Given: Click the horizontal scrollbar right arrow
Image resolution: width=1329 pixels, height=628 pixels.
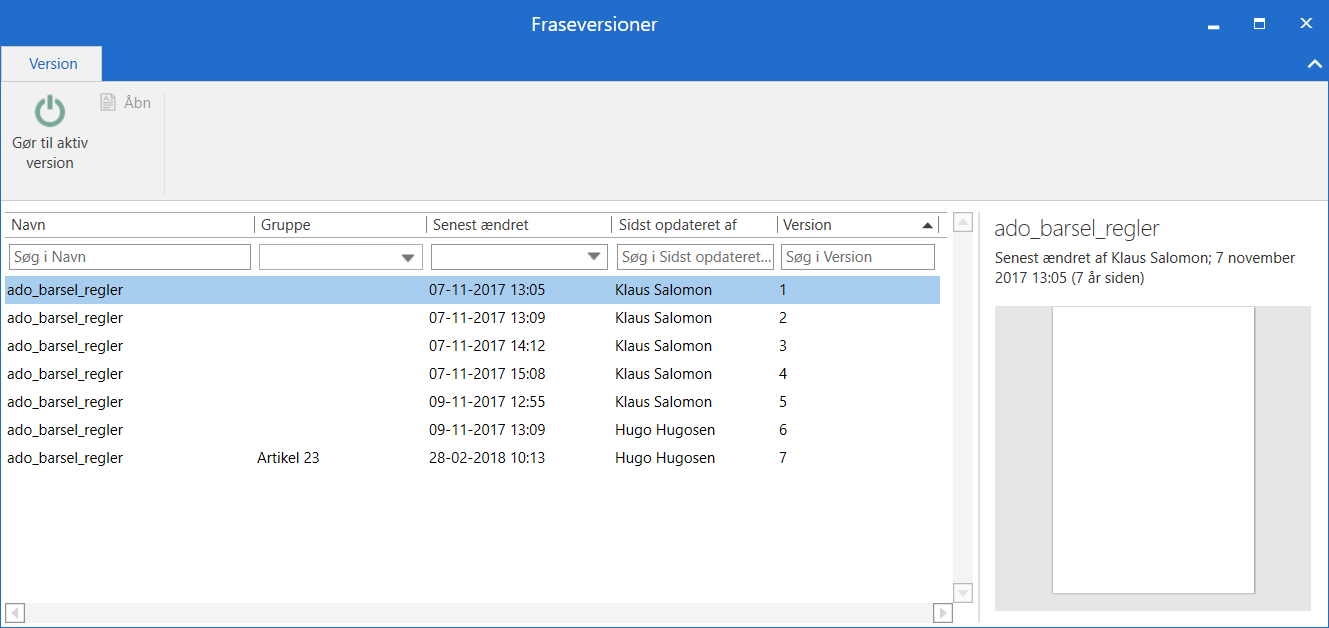Looking at the screenshot, I should click(942, 612).
